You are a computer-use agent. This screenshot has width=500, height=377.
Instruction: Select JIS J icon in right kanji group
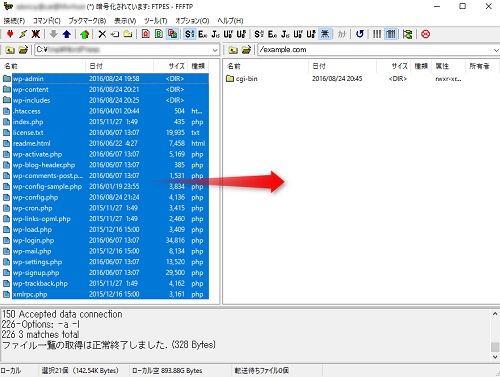click(x=285, y=34)
